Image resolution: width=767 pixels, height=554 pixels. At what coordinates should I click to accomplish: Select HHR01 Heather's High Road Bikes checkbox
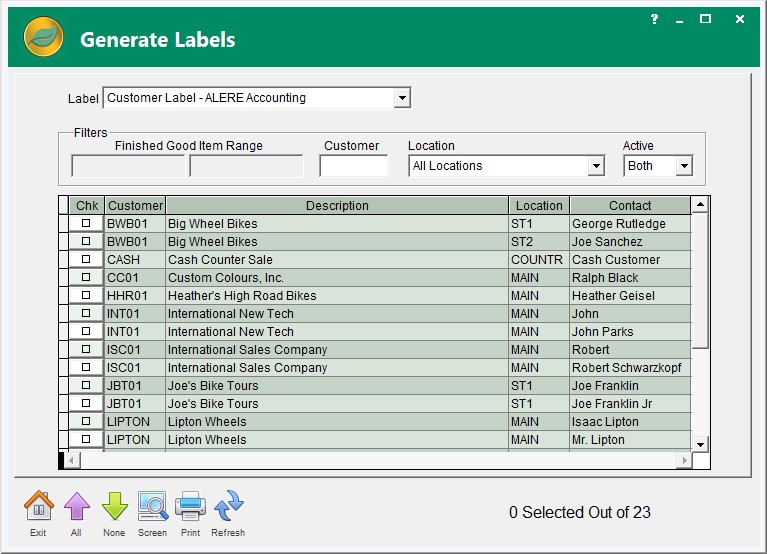[x=86, y=295]
